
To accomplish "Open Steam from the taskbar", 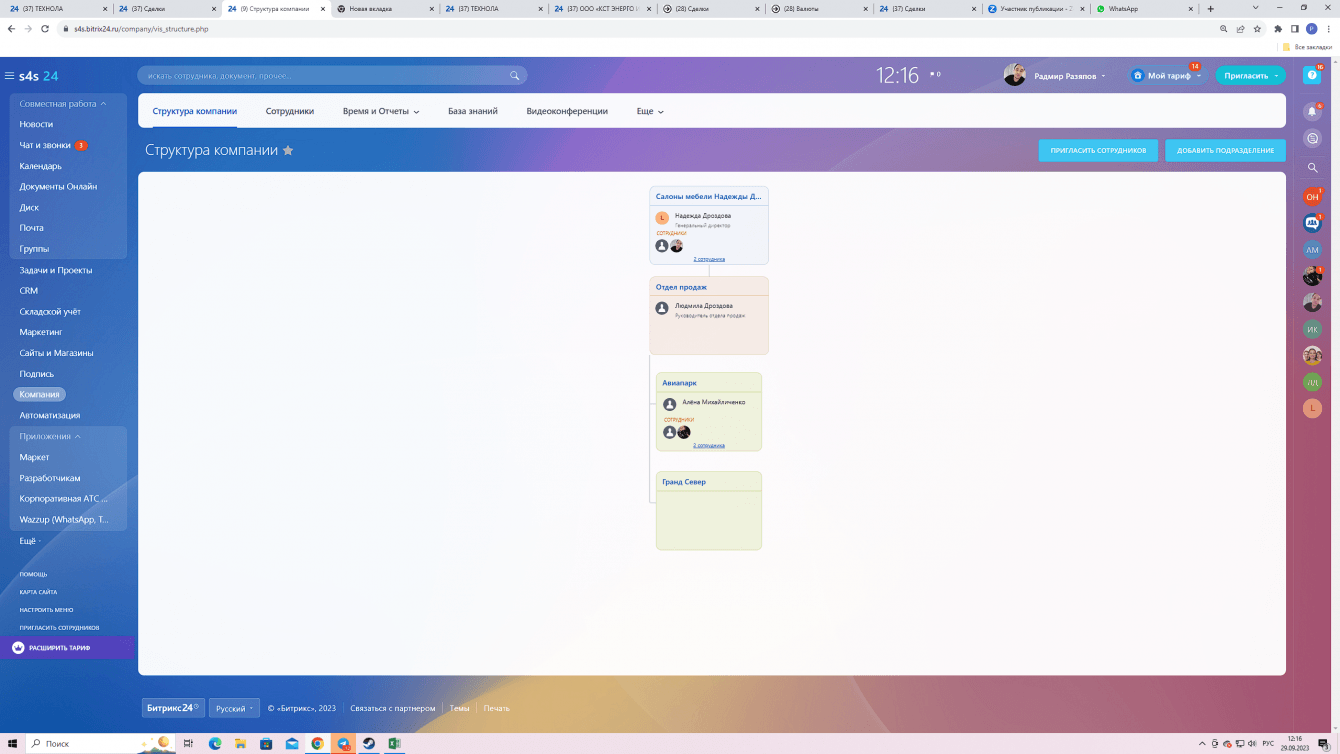I will 369,744.
